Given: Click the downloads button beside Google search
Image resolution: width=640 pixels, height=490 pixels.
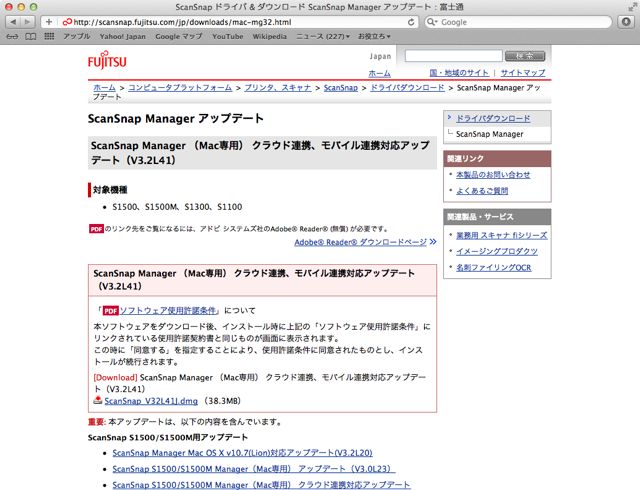Looking at the screenshot, I should point(626,22).
